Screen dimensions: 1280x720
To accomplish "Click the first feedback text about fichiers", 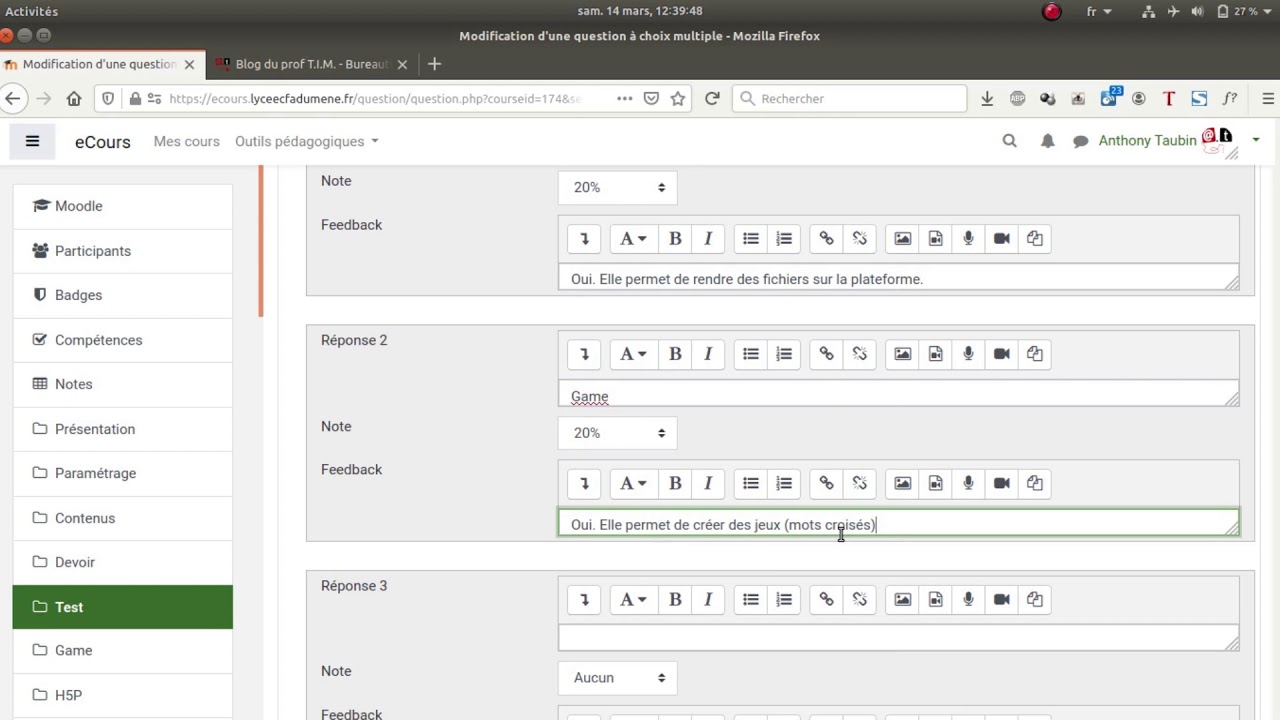I will 747,279.
